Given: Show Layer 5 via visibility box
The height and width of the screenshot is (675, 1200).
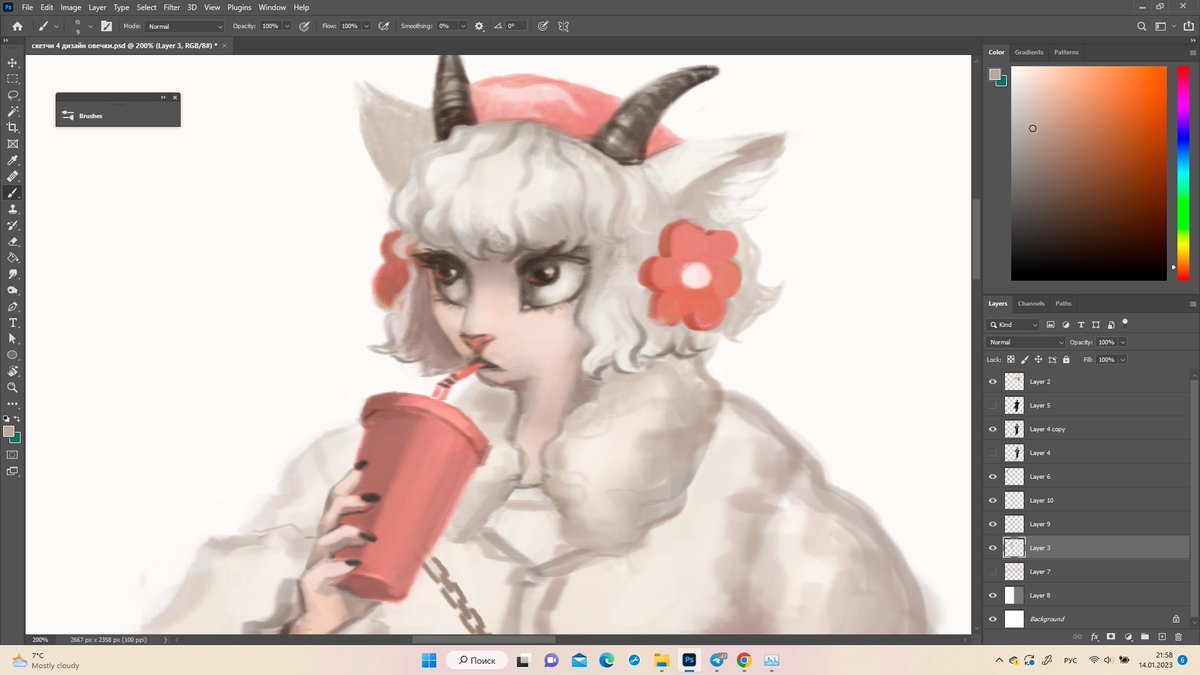Looking at the screenshot, I should tap(993, 405).
